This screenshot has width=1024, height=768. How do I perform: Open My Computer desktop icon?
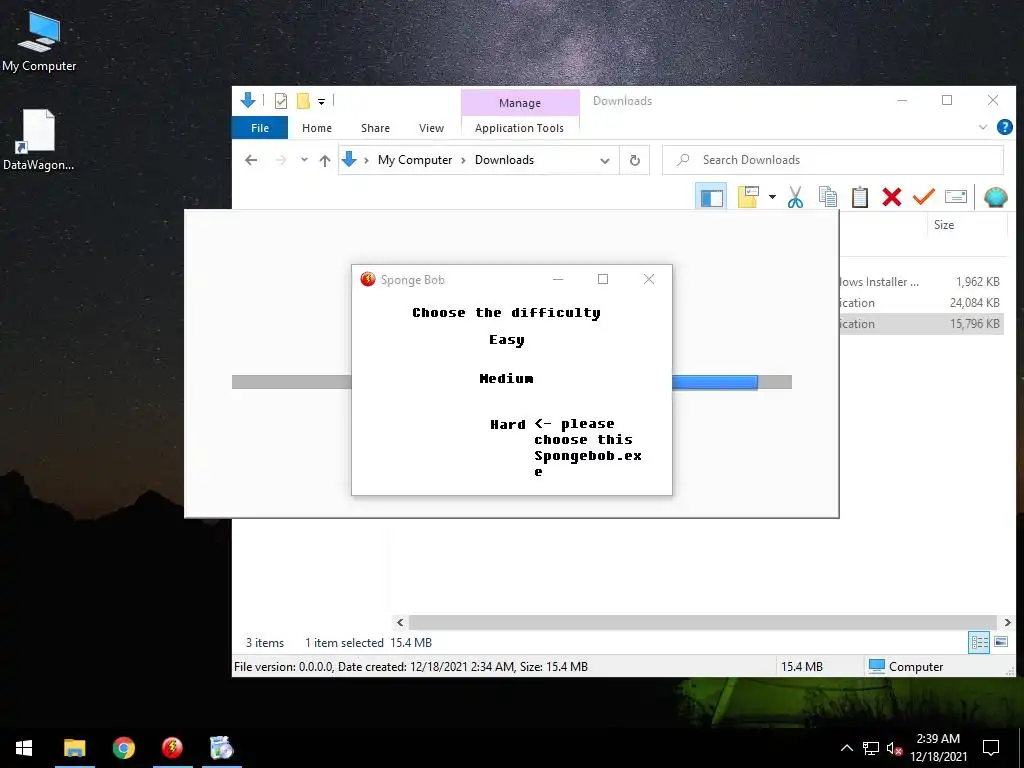(x=39, y=42)
